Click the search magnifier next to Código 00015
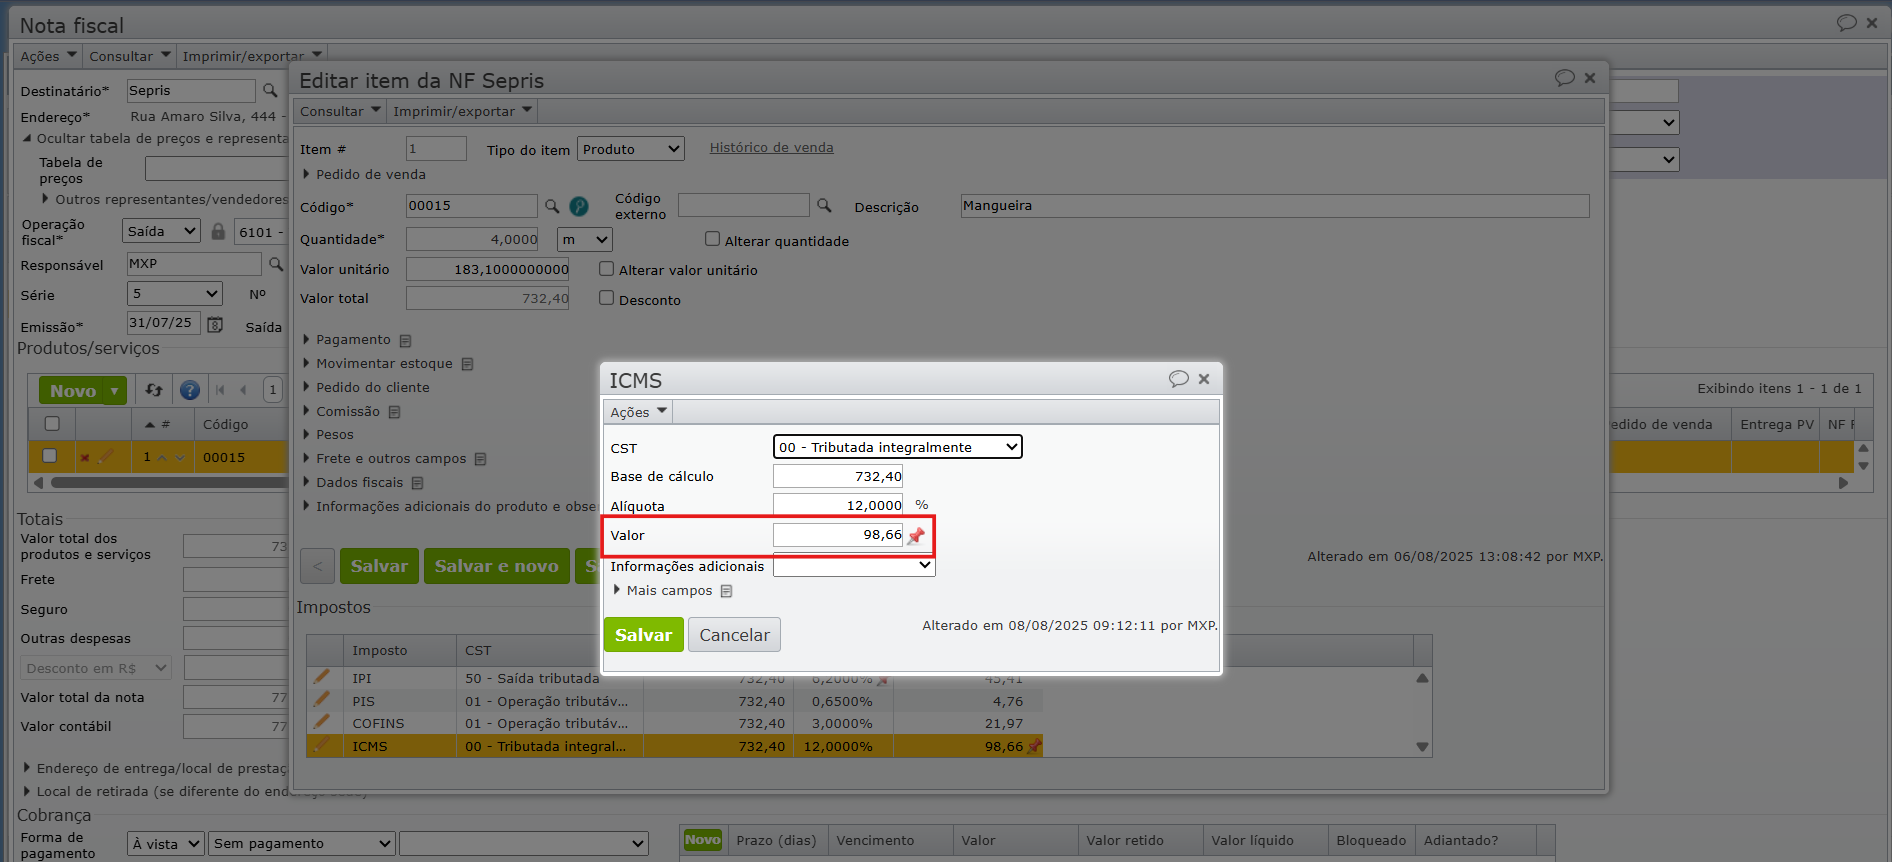The width and height of the screenshot is (1892, 862). [552, 206]
